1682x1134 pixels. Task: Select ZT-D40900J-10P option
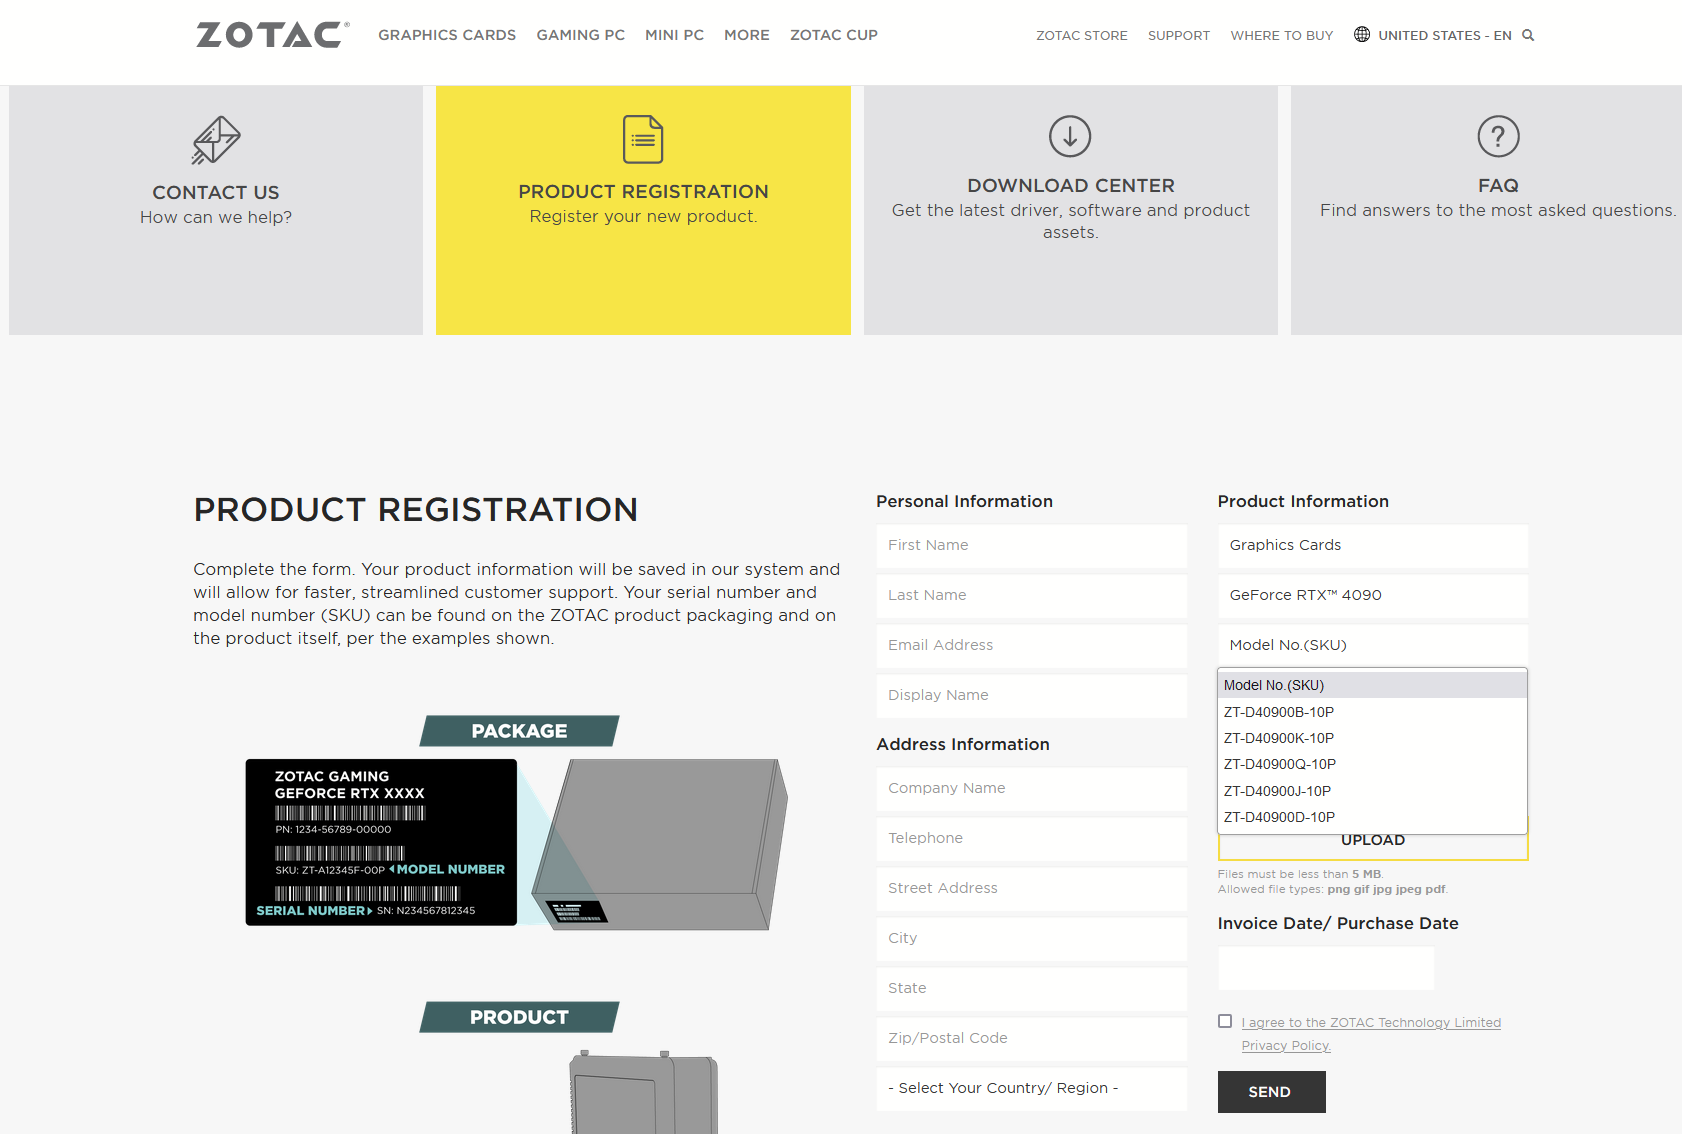(x=1372, y=791)
